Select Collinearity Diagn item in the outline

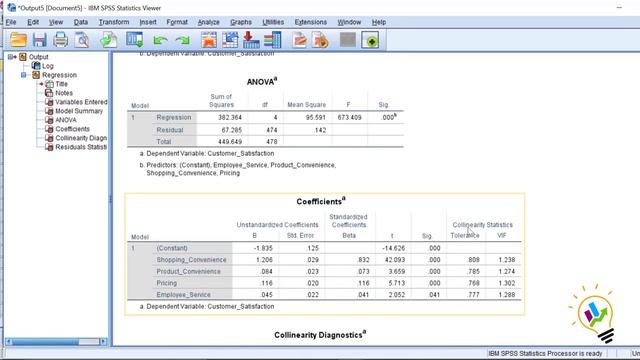(81, 138)
